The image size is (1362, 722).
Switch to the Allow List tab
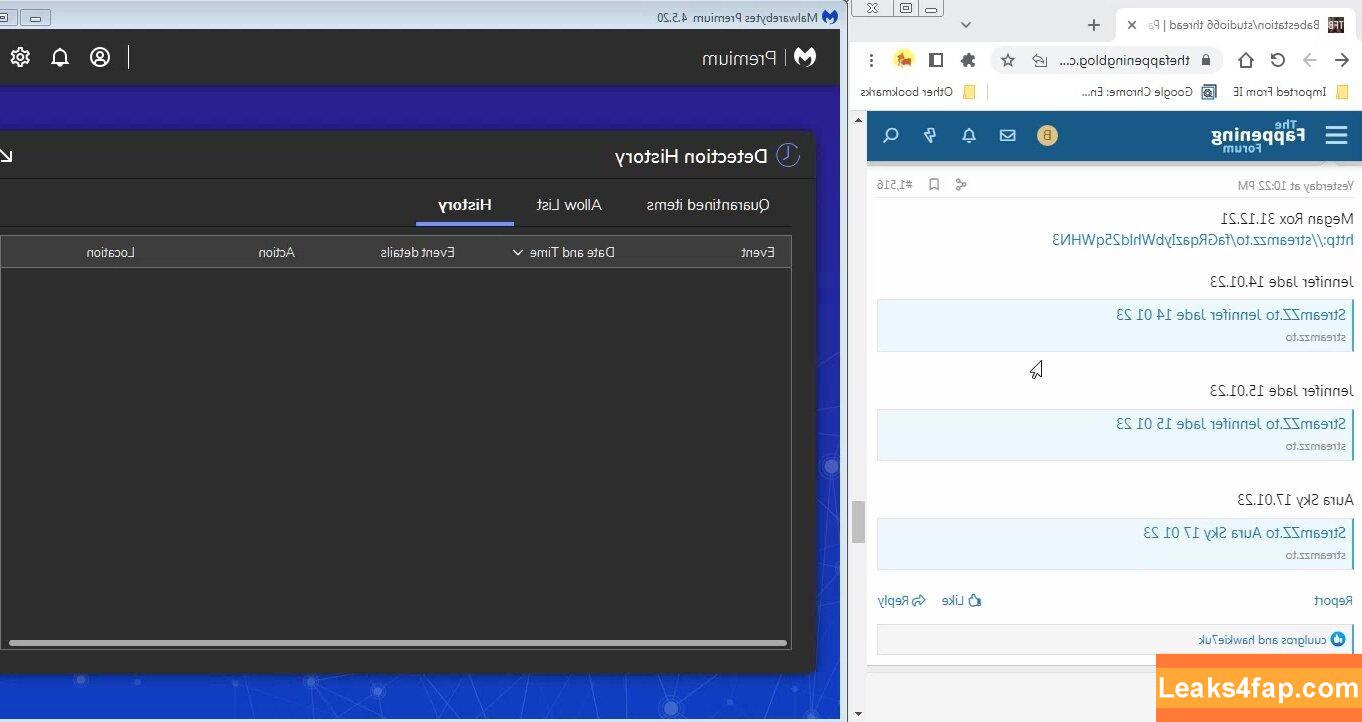(x=569, y=205)
